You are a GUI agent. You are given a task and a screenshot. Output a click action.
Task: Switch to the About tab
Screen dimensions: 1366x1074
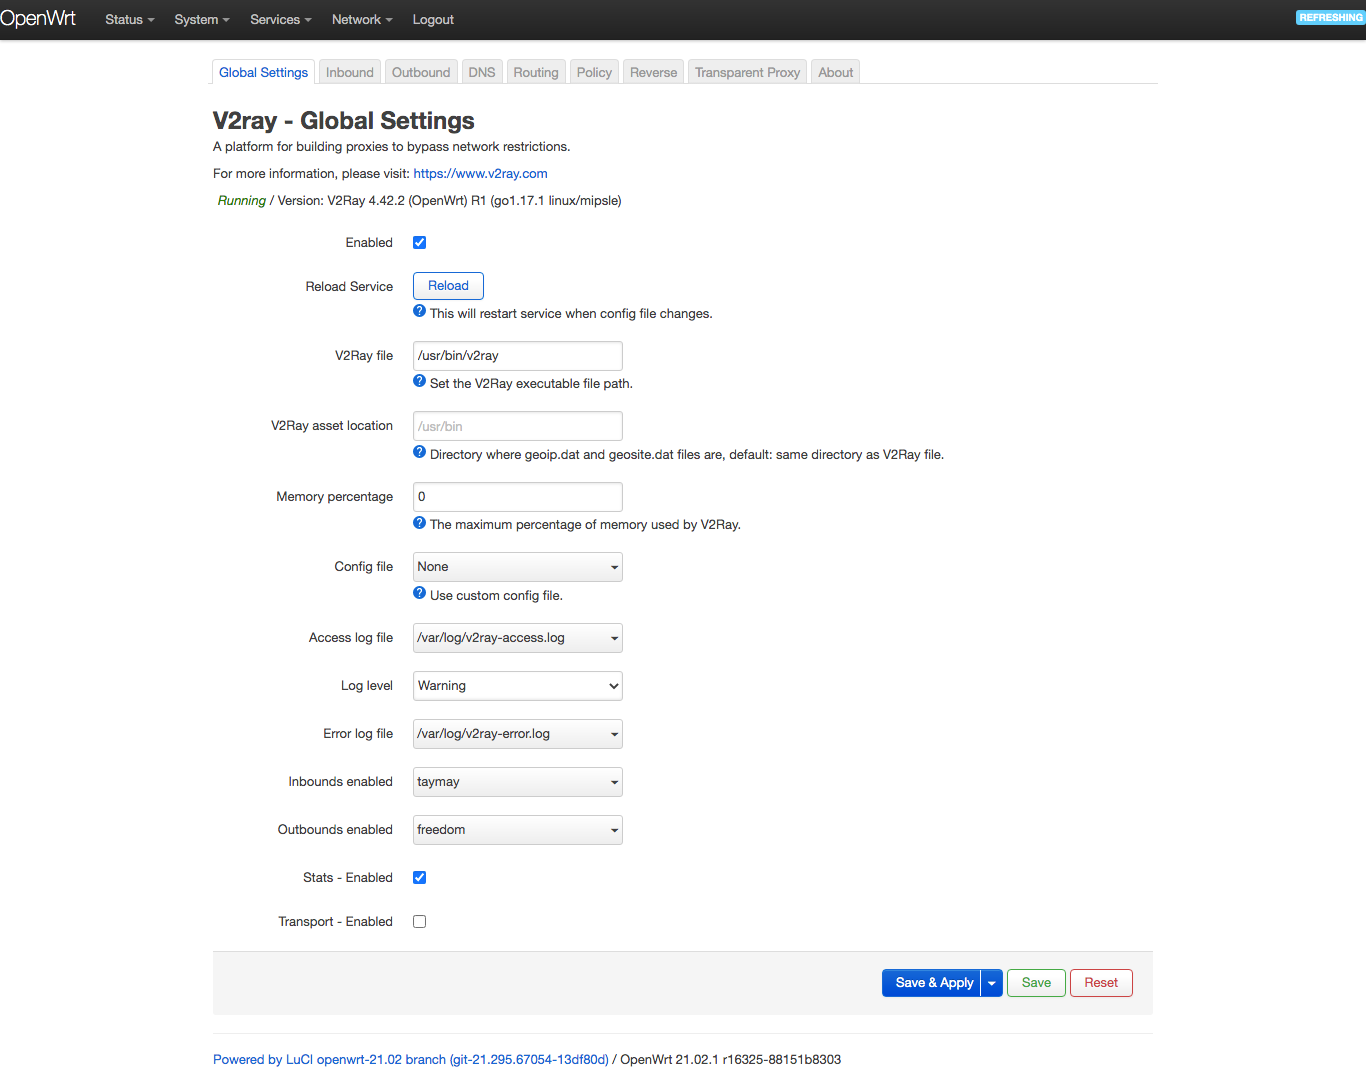click(836, 72)
